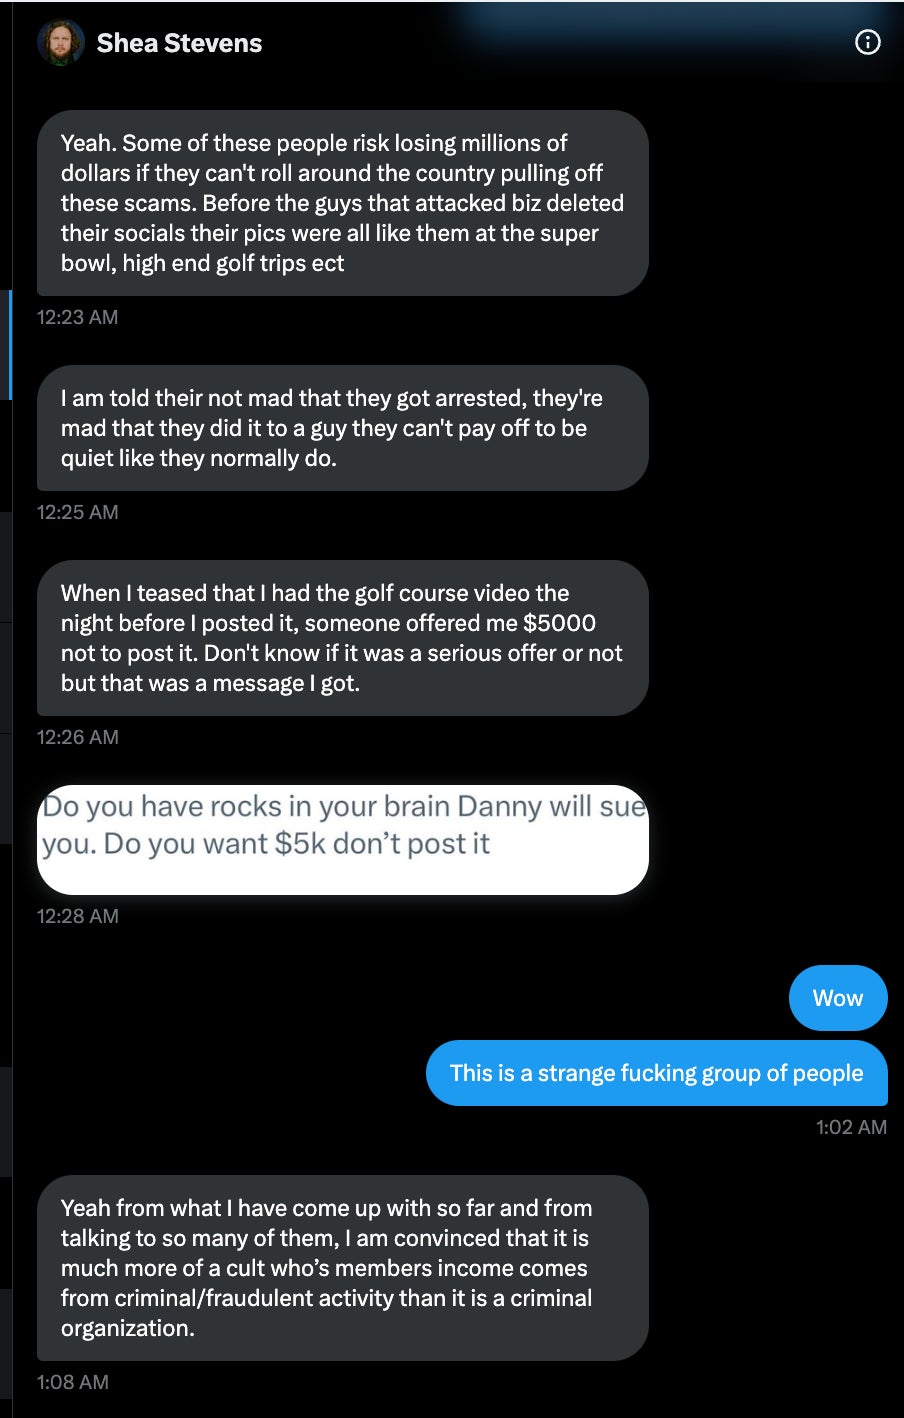Select the "This is a strange" sent message
The height and width of the screenshot is (1418, 904).
click(656, 1073)
